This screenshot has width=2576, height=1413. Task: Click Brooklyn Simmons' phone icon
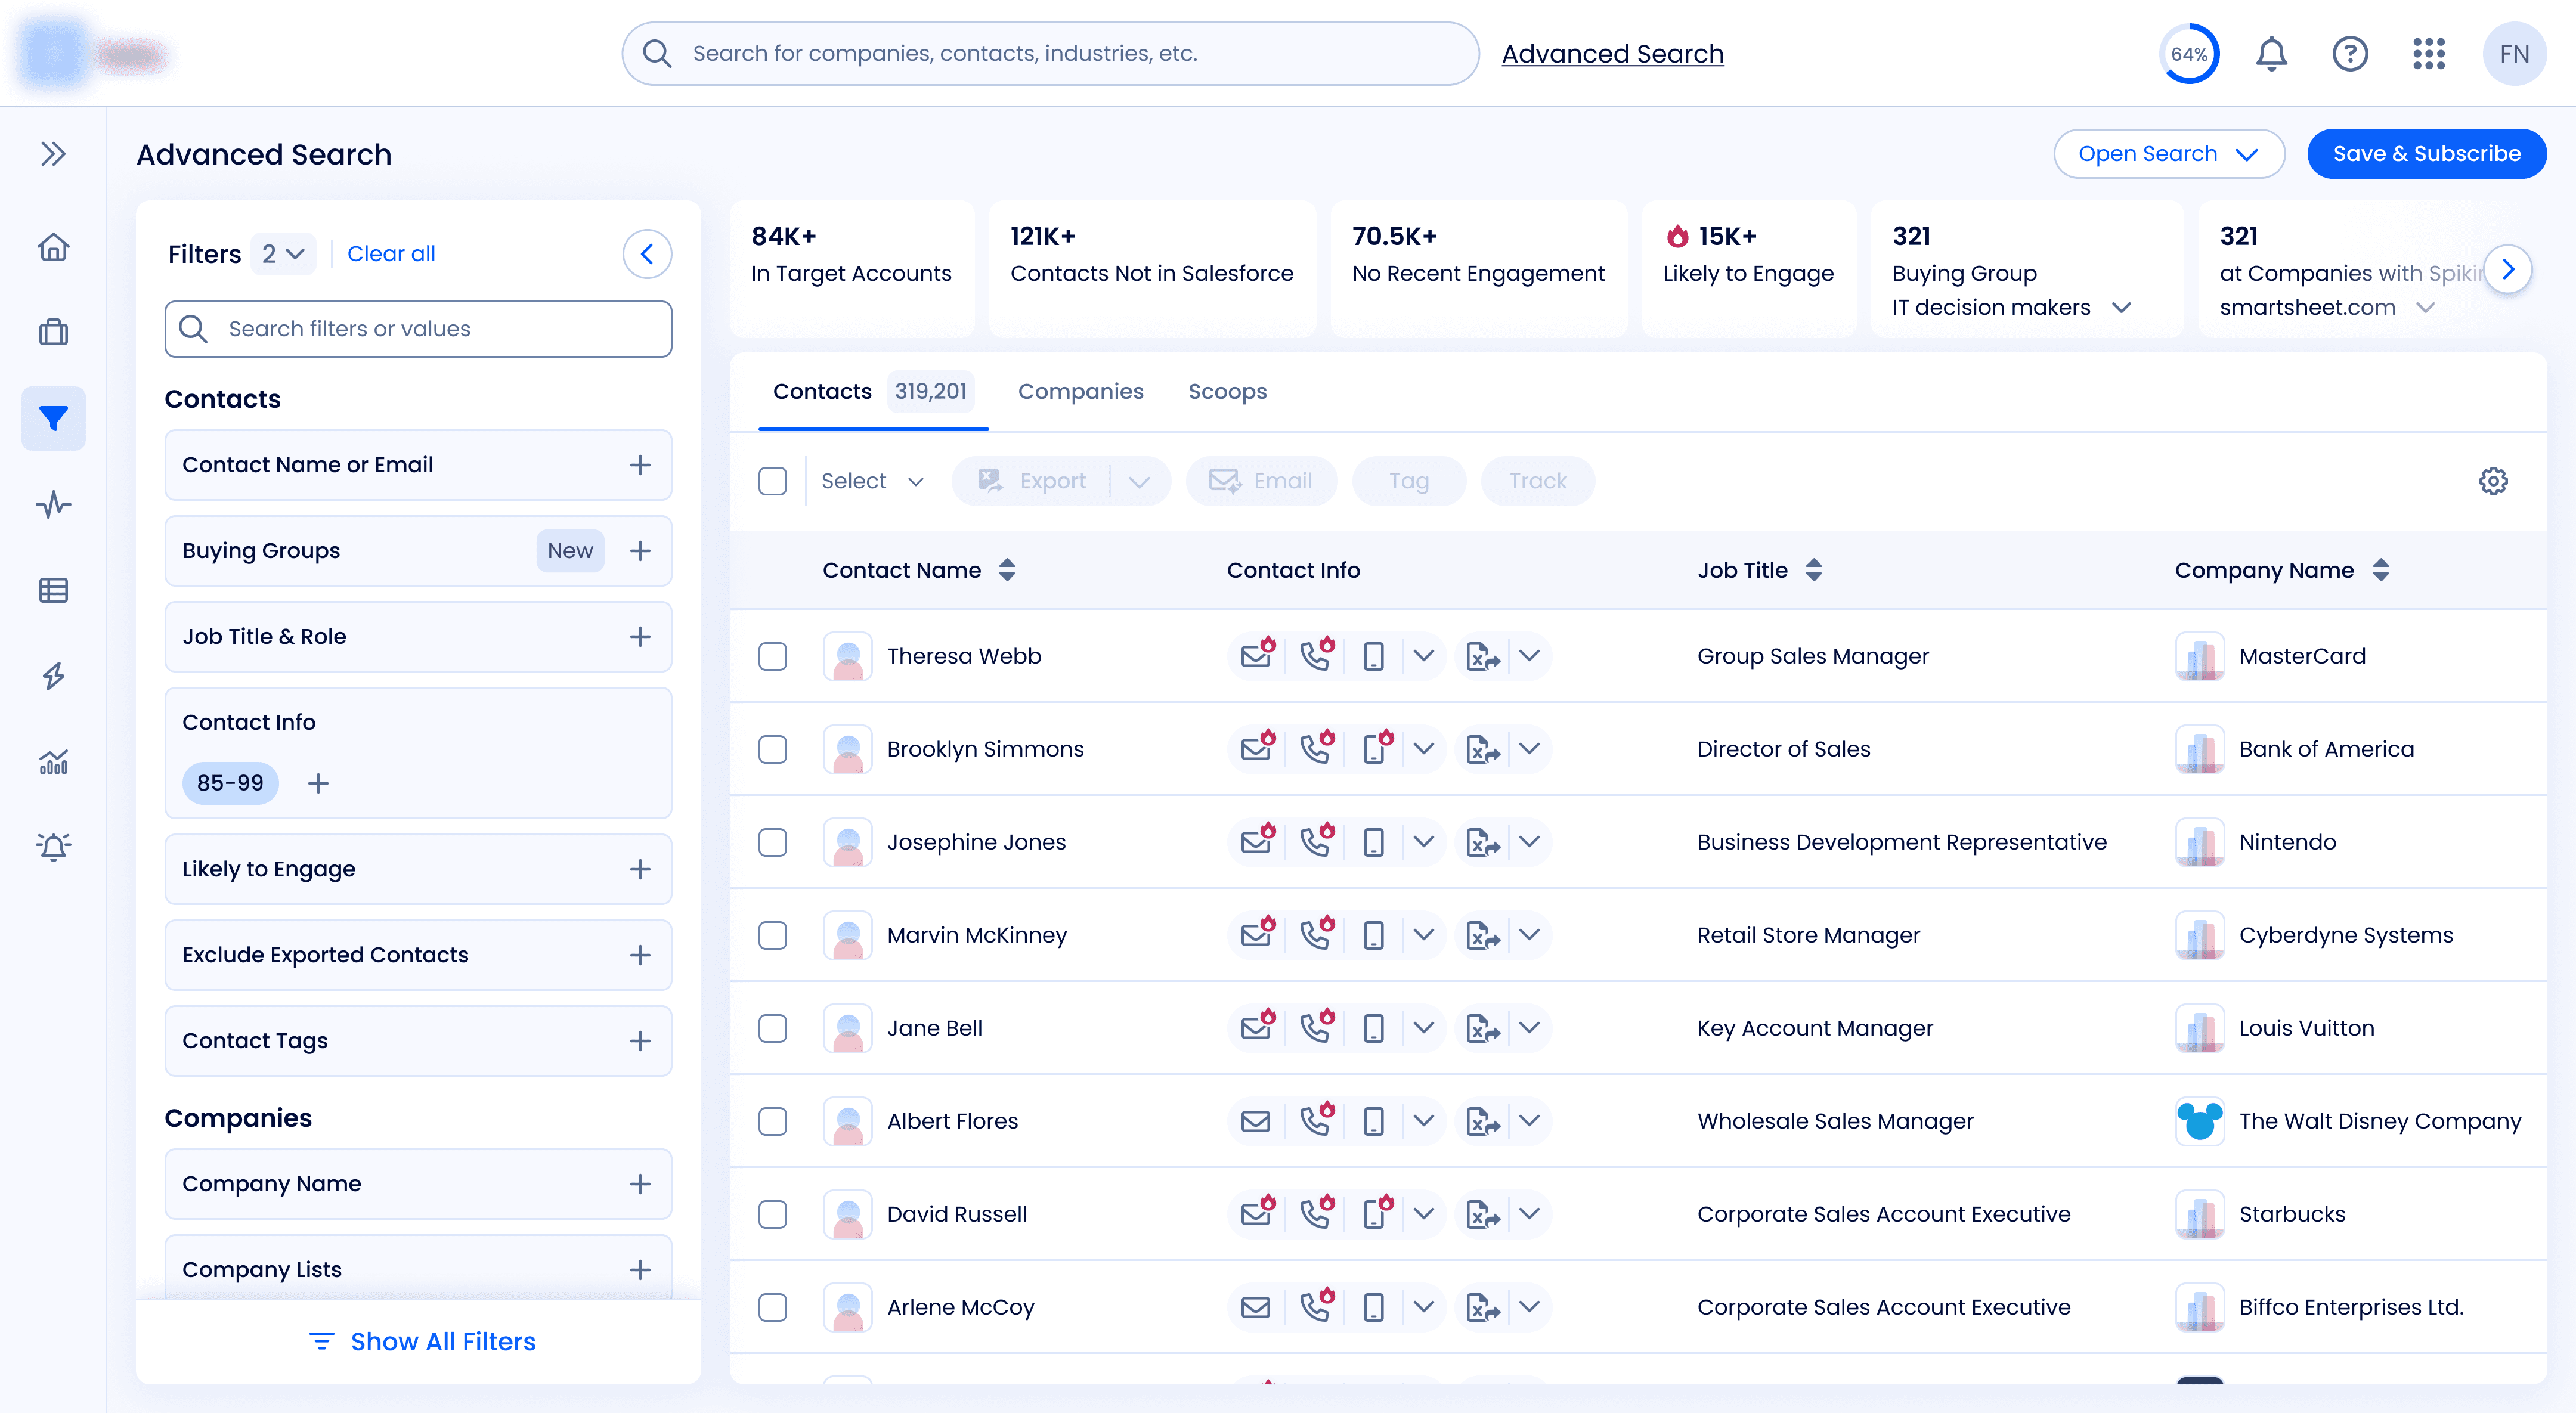coord(1315,749)
